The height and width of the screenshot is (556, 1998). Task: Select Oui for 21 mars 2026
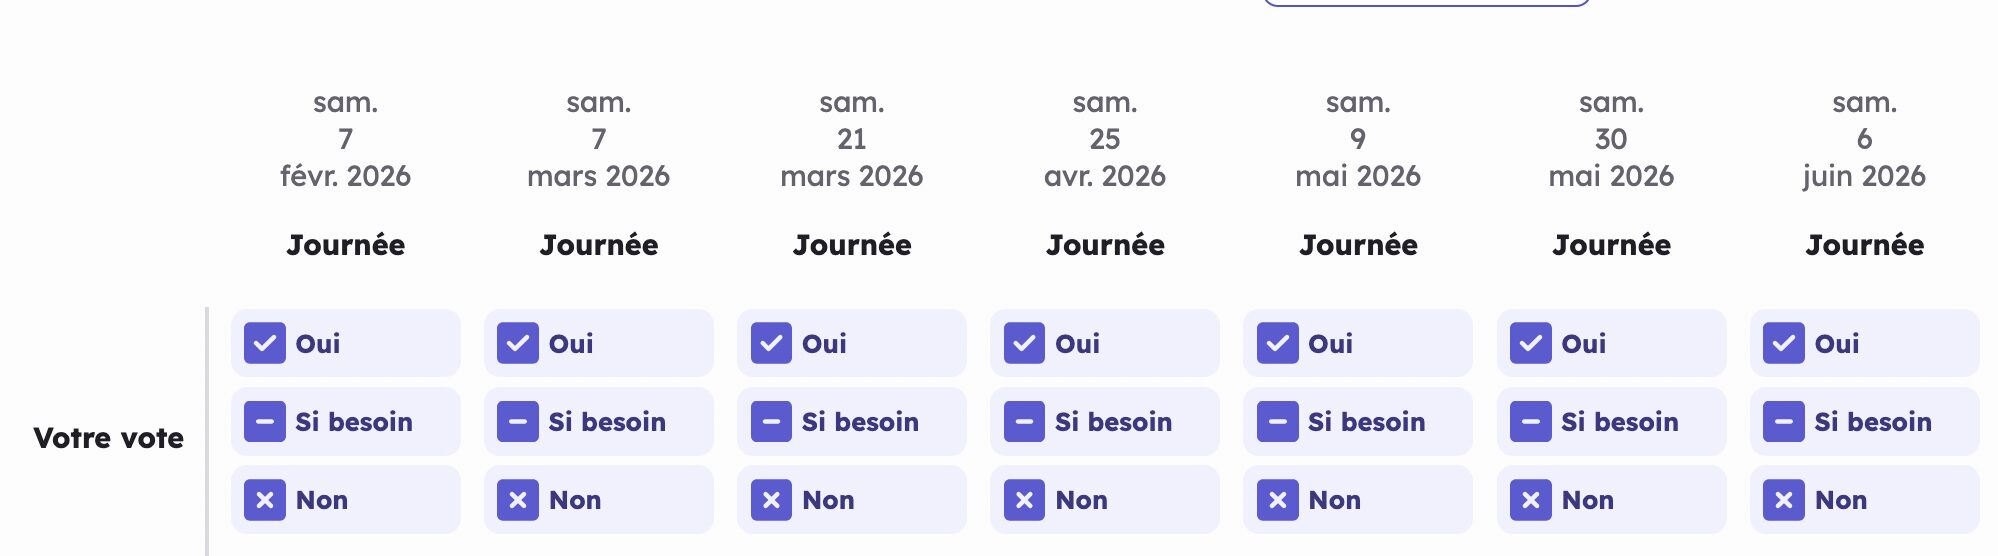click(x=851, y=343)
